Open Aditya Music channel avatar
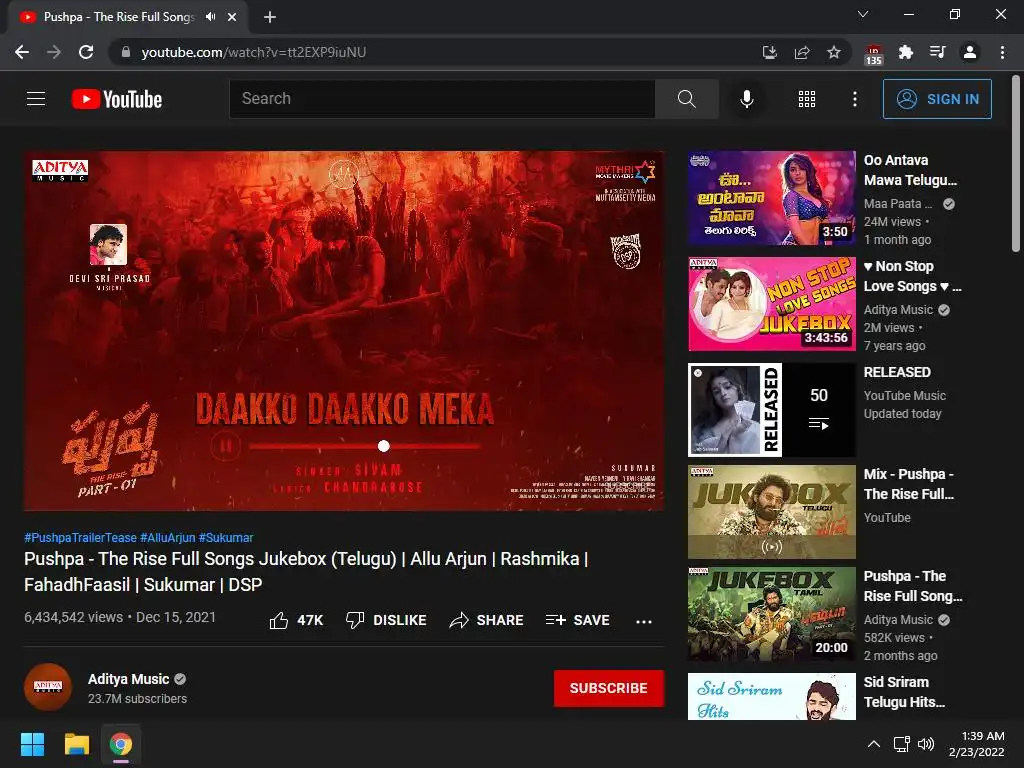The image size is (1024, 768). coord(48,687)
